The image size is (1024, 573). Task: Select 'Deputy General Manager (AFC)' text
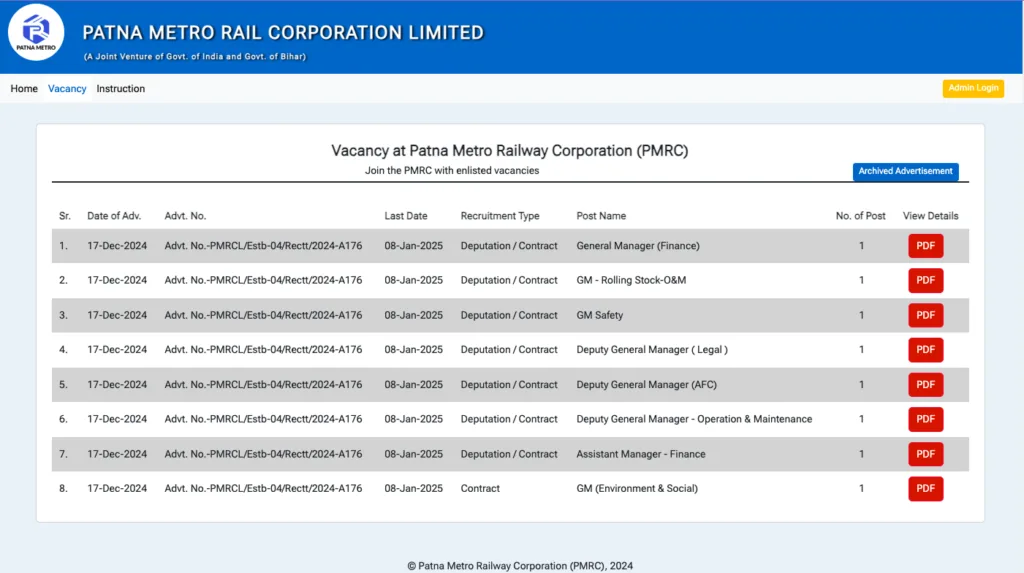[x=646, y=385]
